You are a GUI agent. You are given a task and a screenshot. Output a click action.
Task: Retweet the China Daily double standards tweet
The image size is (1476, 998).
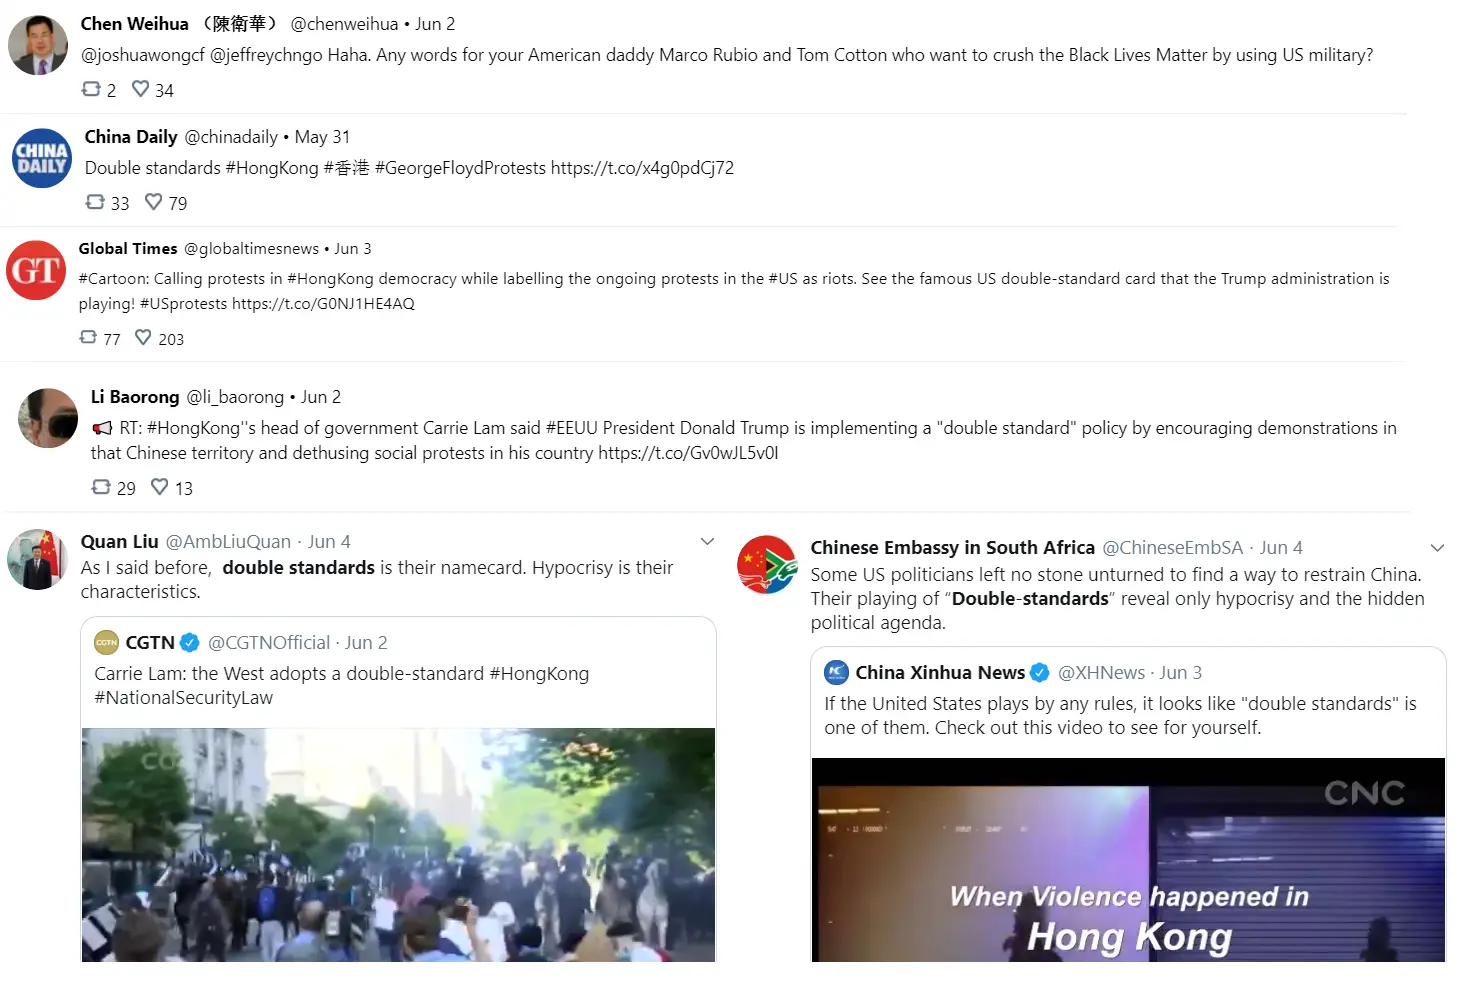pos(95,202)
